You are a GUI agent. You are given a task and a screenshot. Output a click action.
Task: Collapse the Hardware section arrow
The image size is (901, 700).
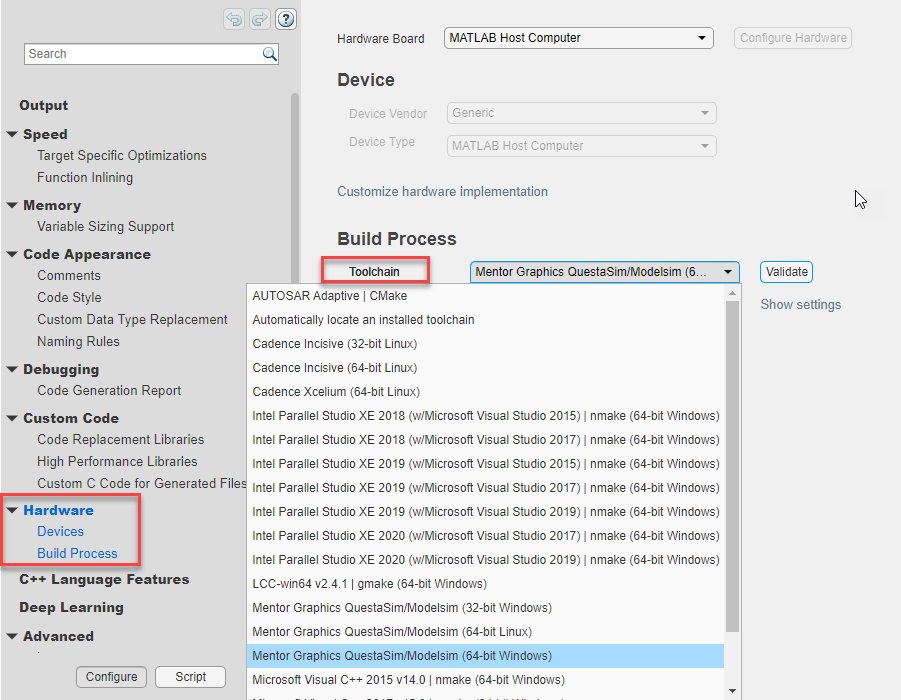click(12, 510)
